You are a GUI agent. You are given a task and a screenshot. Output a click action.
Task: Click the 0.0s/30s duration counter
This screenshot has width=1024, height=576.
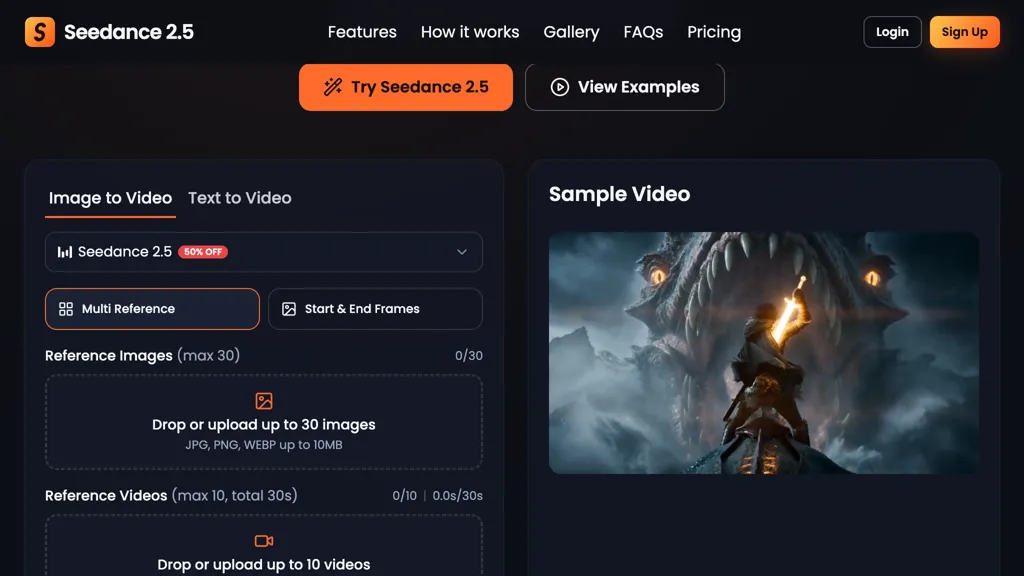tap(458, 496)
